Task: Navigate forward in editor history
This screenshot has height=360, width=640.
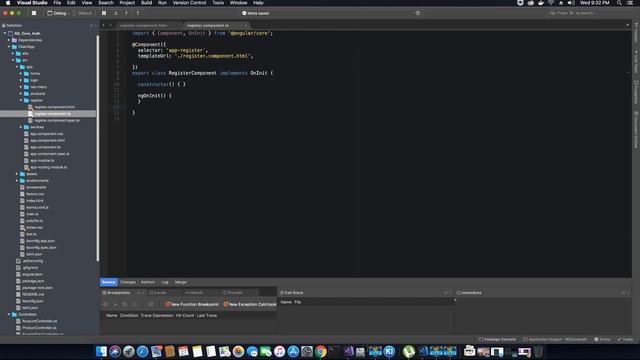Action: point(110,25)
